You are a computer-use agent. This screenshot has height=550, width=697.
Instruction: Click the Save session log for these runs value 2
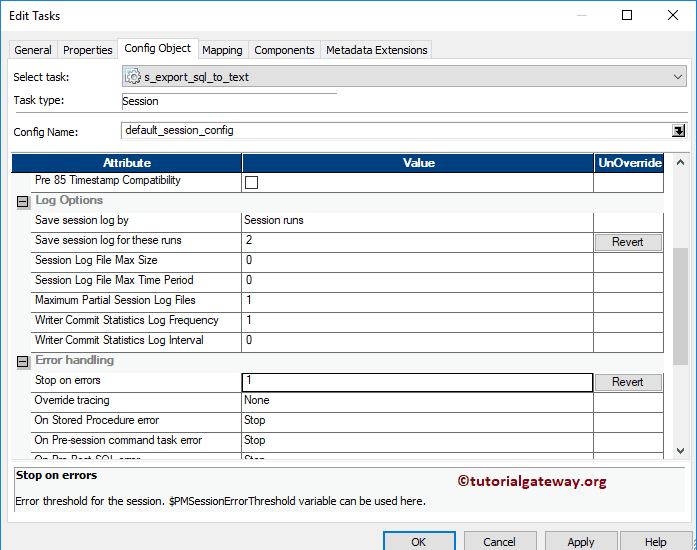(417, 242)
